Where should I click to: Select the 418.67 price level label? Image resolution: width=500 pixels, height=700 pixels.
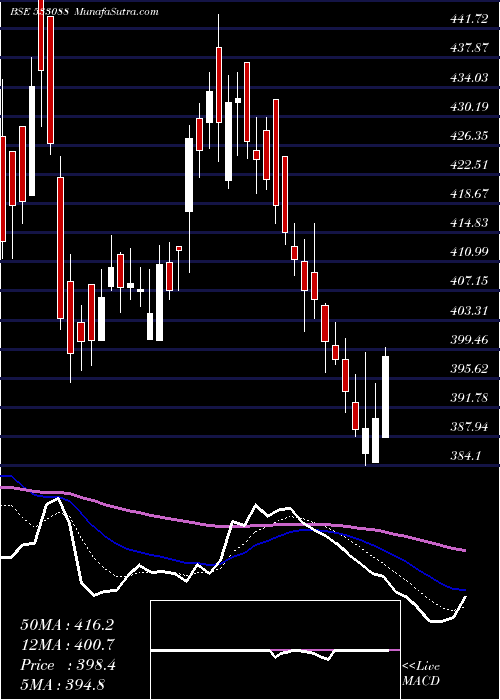click(x=469, y=194)
